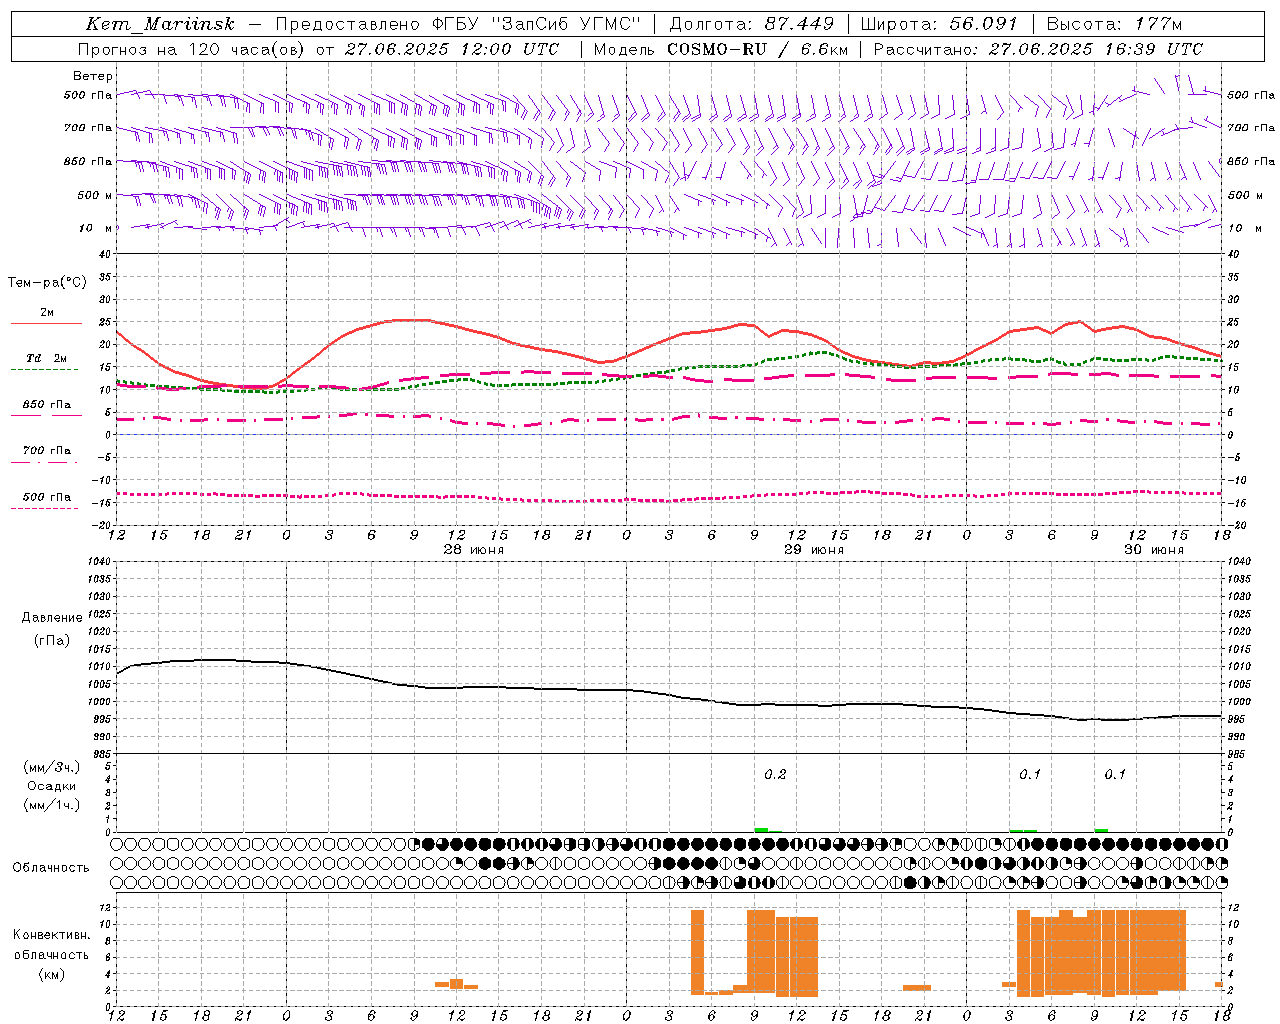Click the 28 июня date label

[474, 550]
